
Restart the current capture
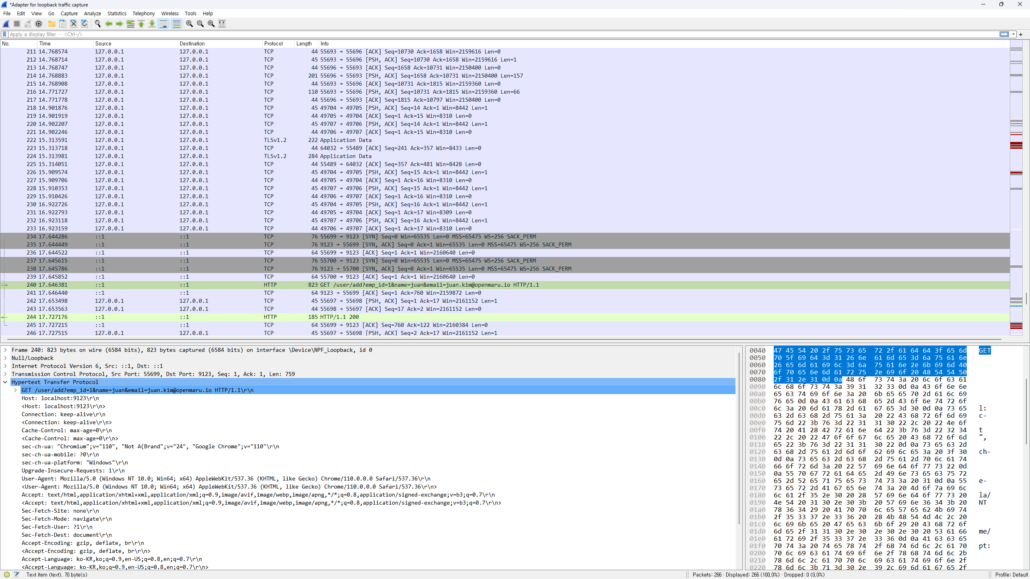pos(28,23)
